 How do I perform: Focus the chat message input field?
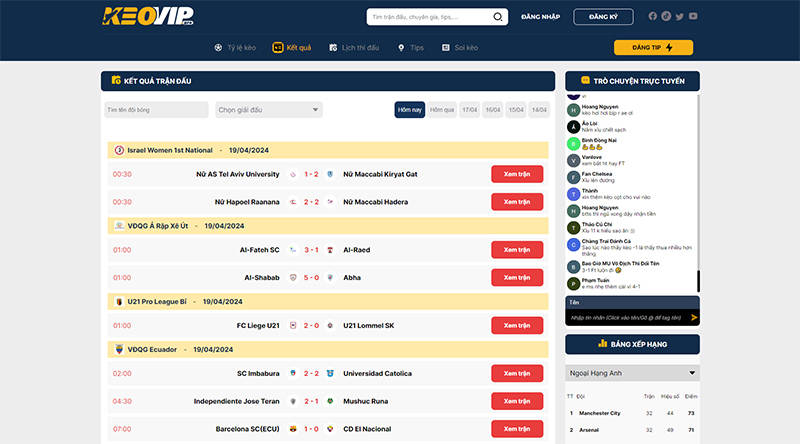628,317
